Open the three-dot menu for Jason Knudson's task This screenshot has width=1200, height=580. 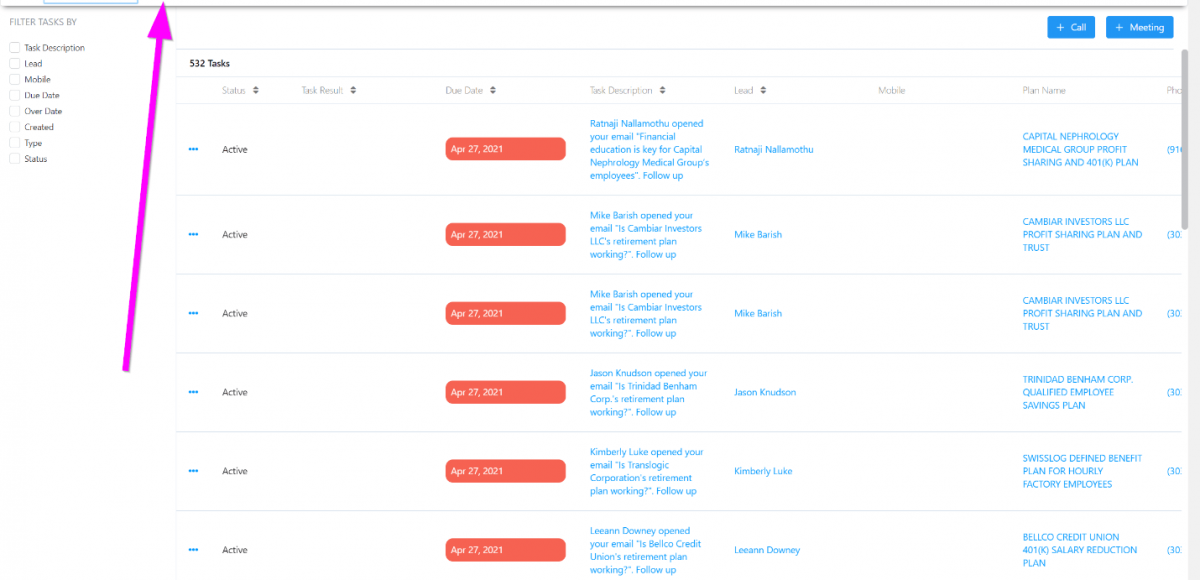pyautogui.click(x=193, y=392)
